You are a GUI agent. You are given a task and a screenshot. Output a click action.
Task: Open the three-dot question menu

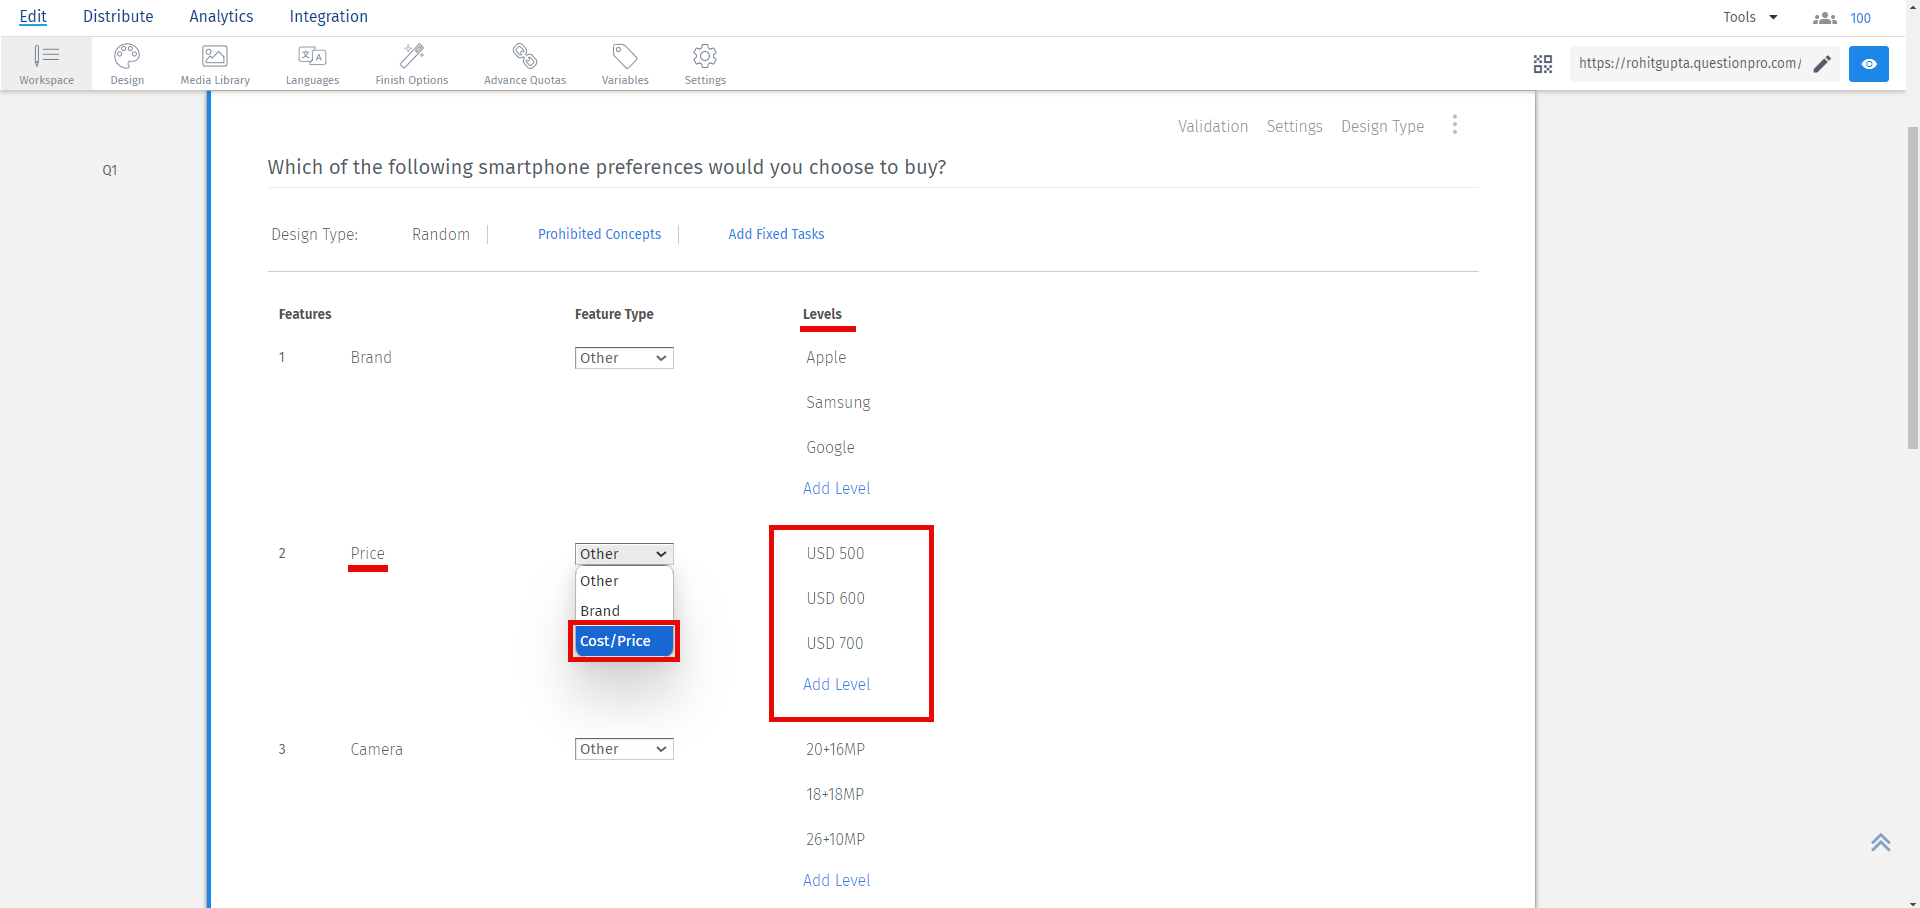tap(1455, 125)
